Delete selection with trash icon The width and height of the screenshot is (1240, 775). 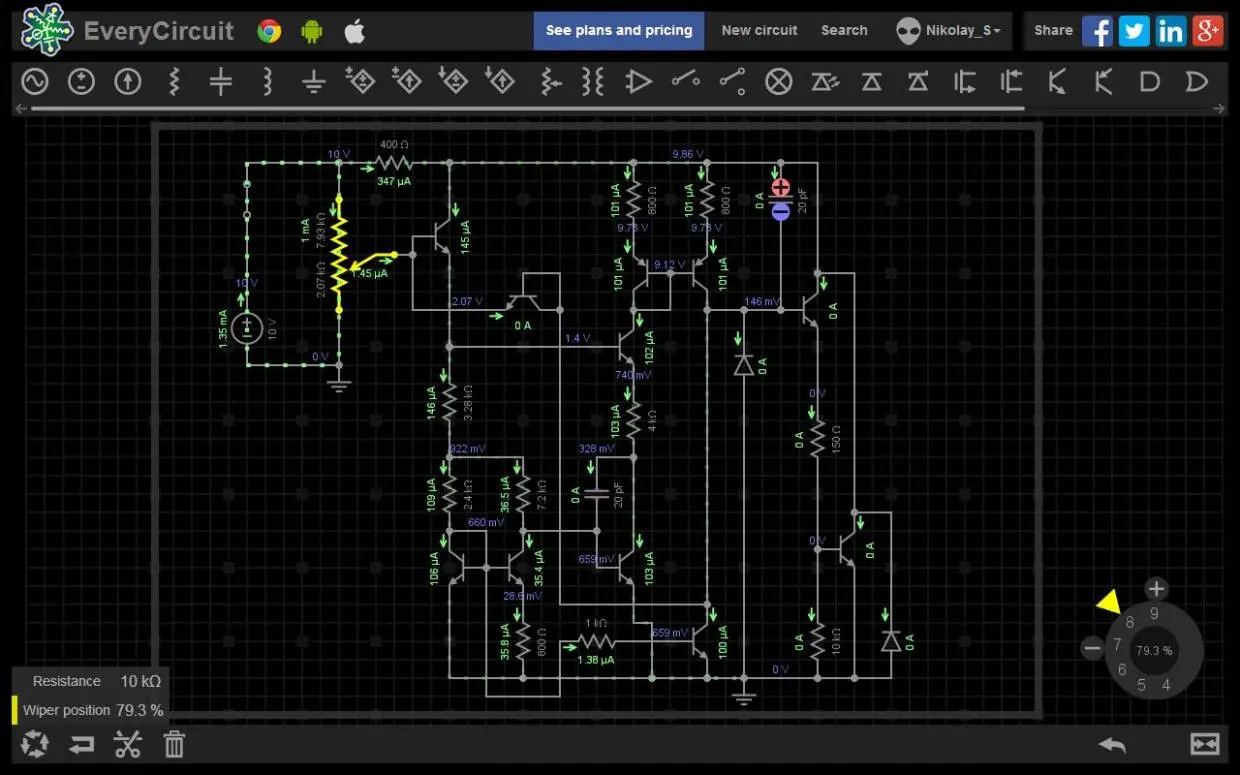click(174, 744)
